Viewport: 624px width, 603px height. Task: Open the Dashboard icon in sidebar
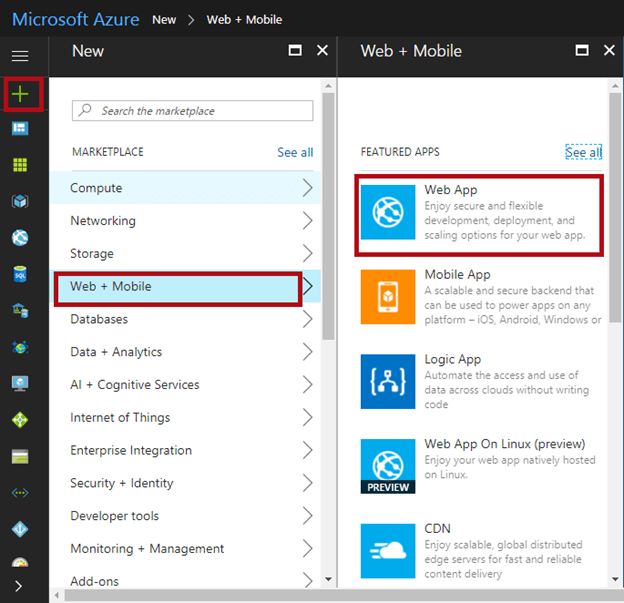pos(20,129)
